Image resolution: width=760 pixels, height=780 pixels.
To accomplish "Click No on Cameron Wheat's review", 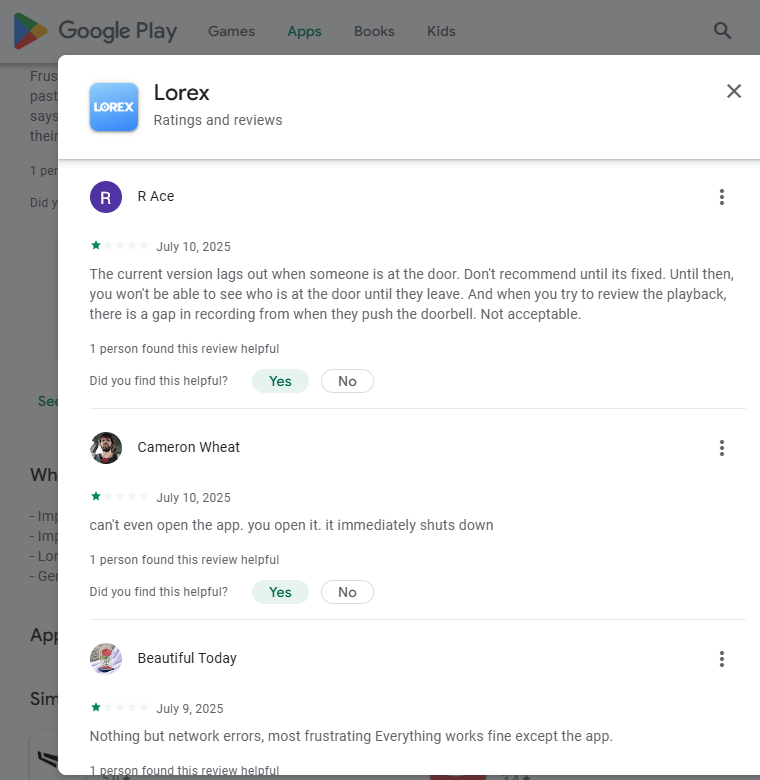I will (347, 592).
